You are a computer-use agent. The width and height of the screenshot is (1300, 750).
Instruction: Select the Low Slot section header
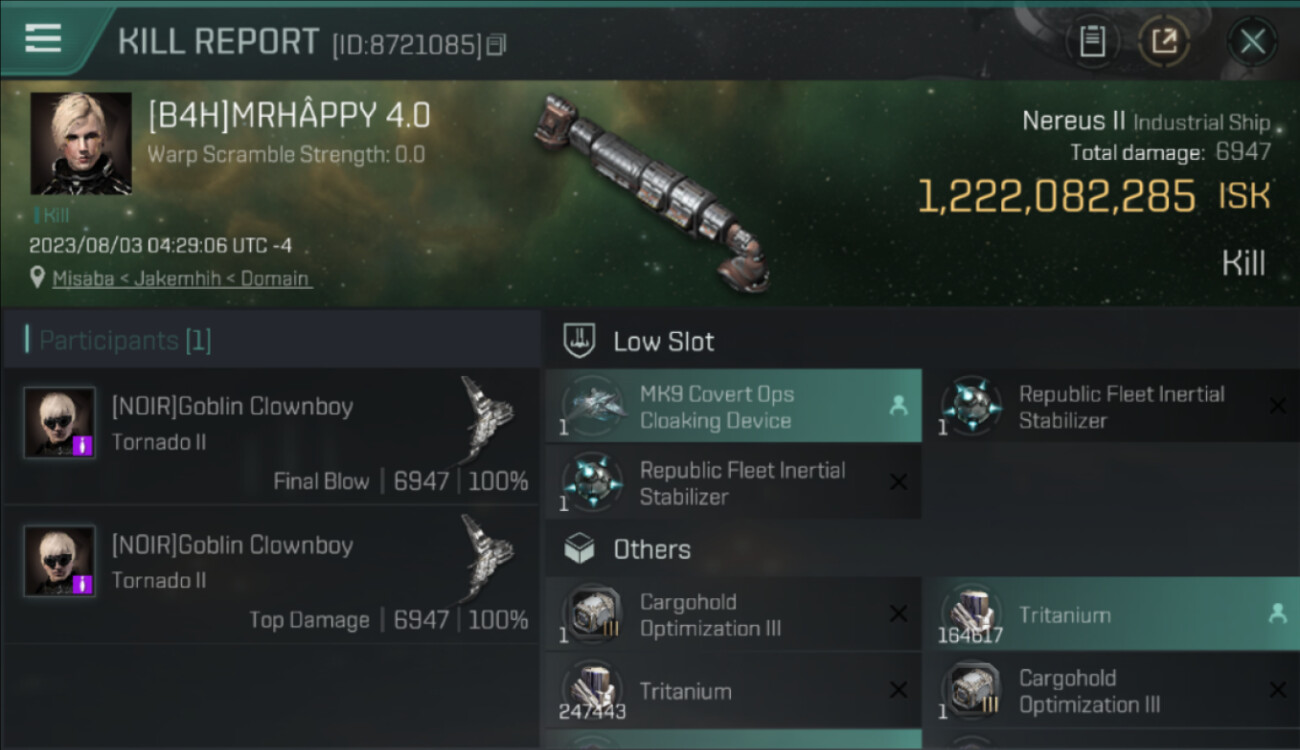click(x=663, y=342)
